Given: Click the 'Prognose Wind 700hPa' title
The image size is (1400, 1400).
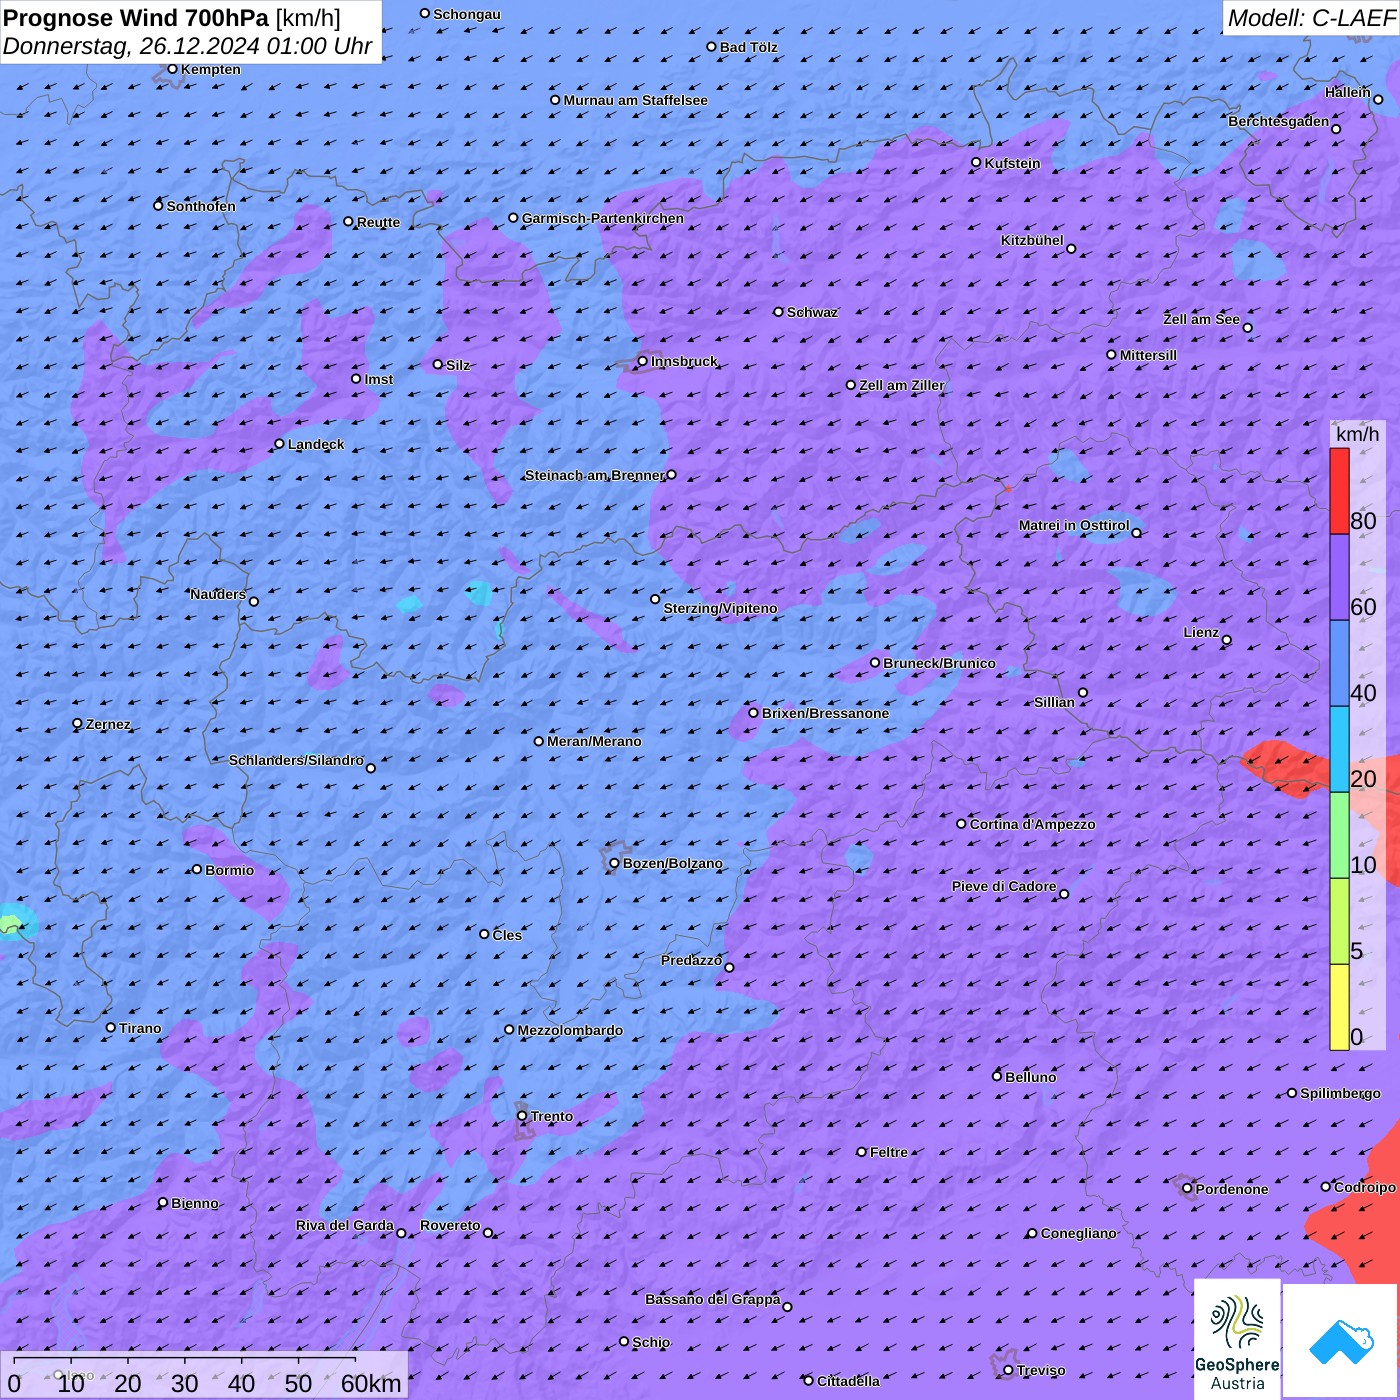Looking at the screenshot, I should click(136, 17).
